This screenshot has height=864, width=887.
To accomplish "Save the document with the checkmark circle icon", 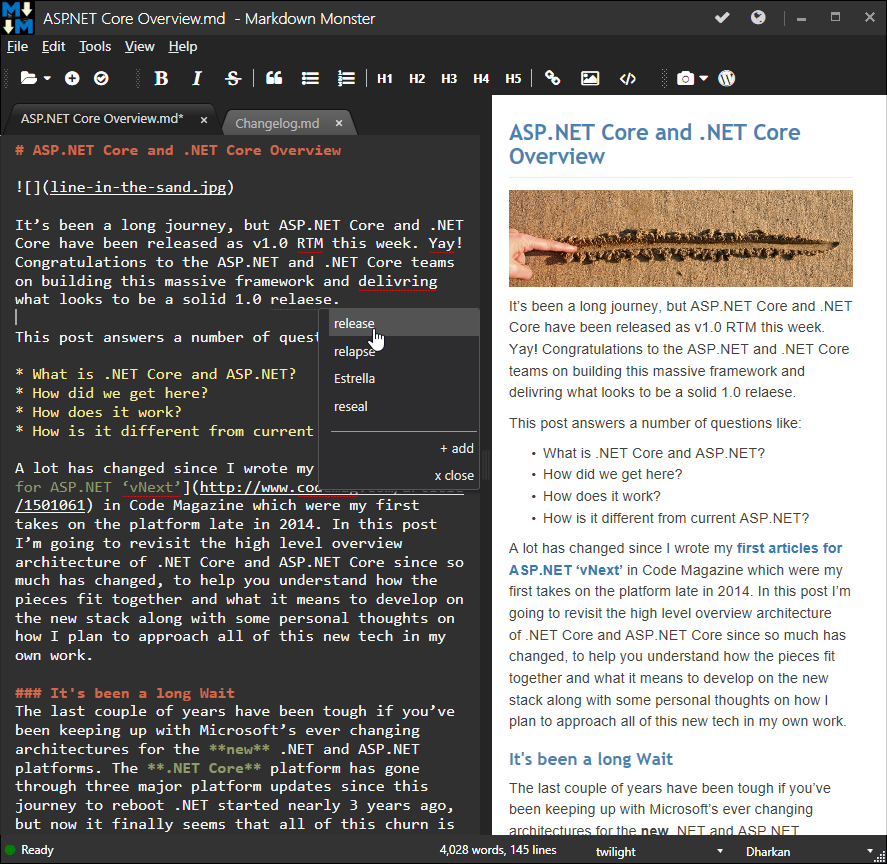I will tap(101, 78).
